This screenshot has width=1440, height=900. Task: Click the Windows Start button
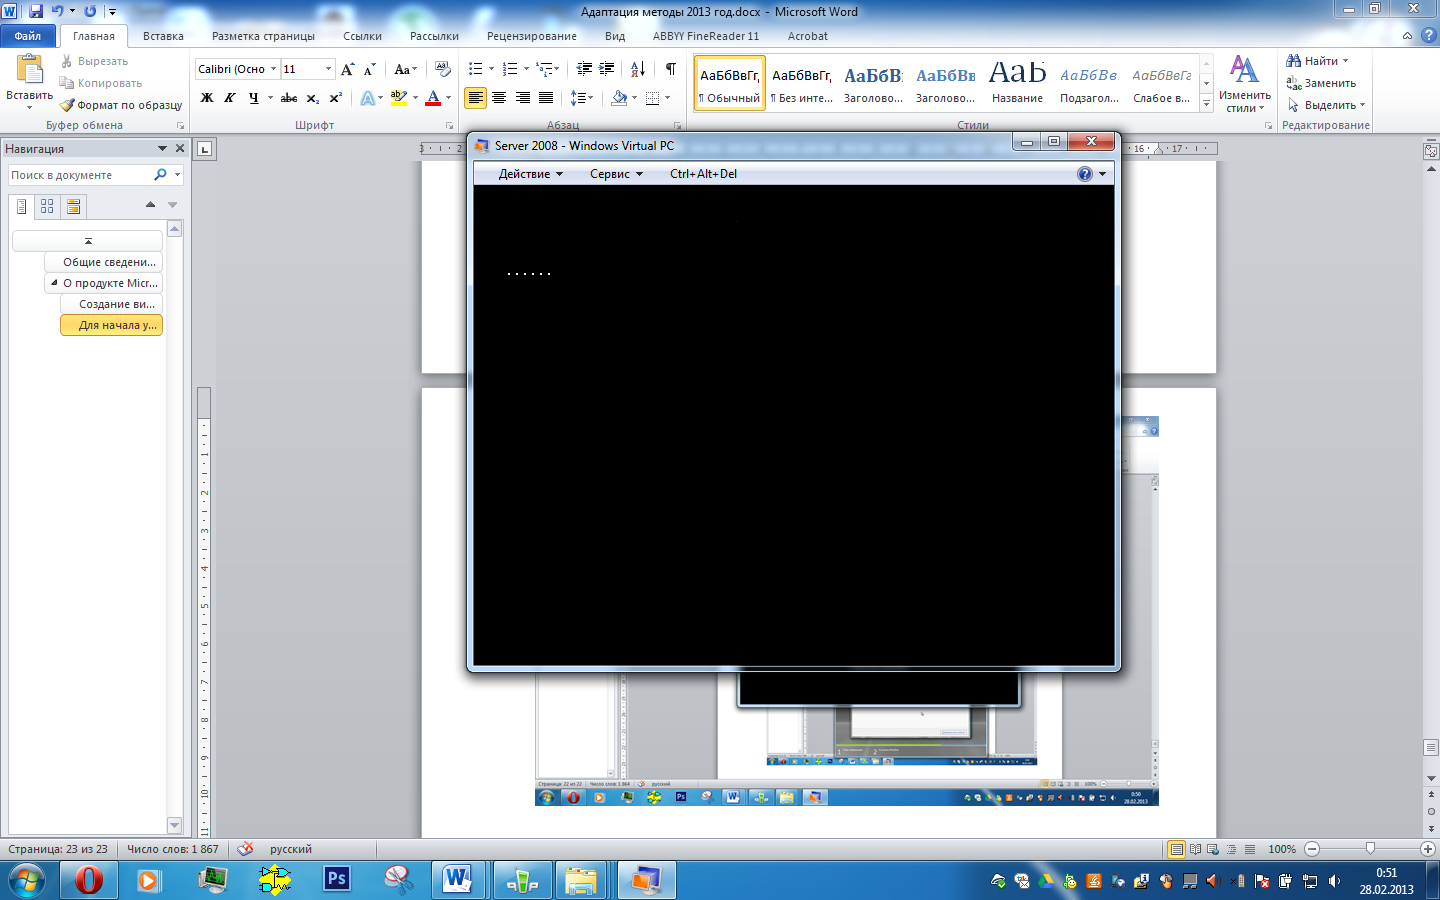pos(26,881)
